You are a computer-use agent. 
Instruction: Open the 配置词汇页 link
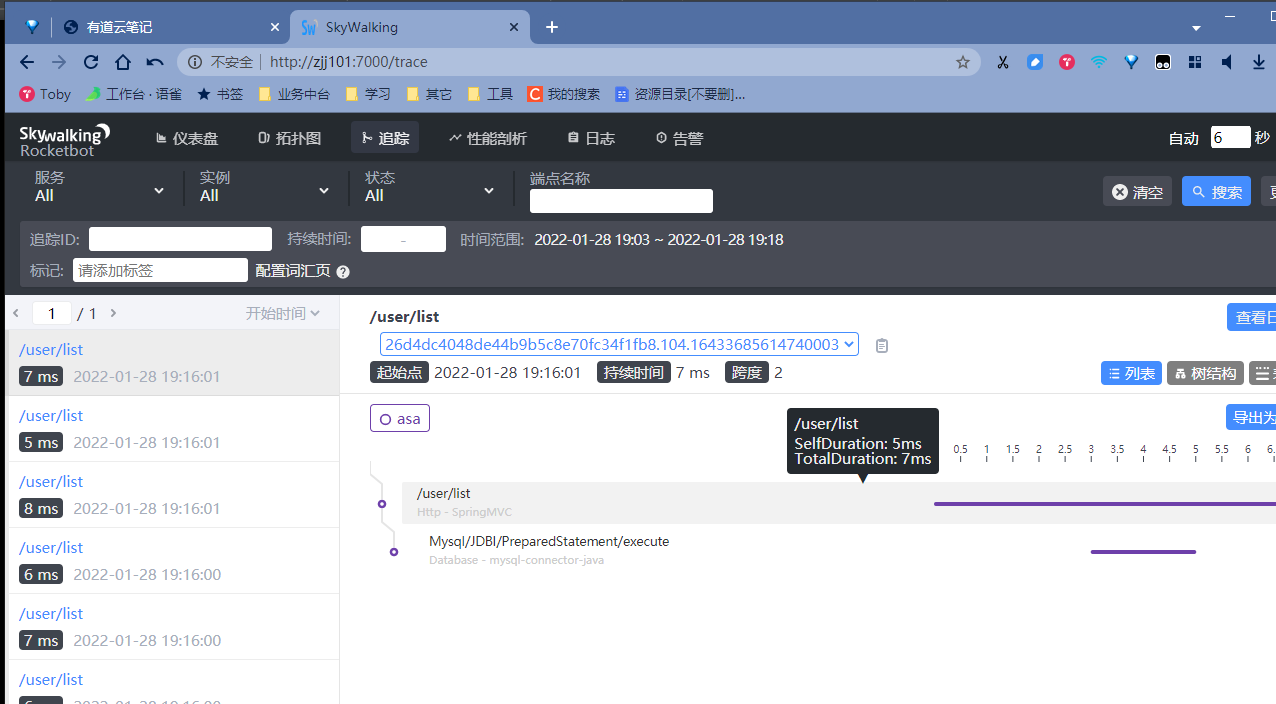coord(293,271)
